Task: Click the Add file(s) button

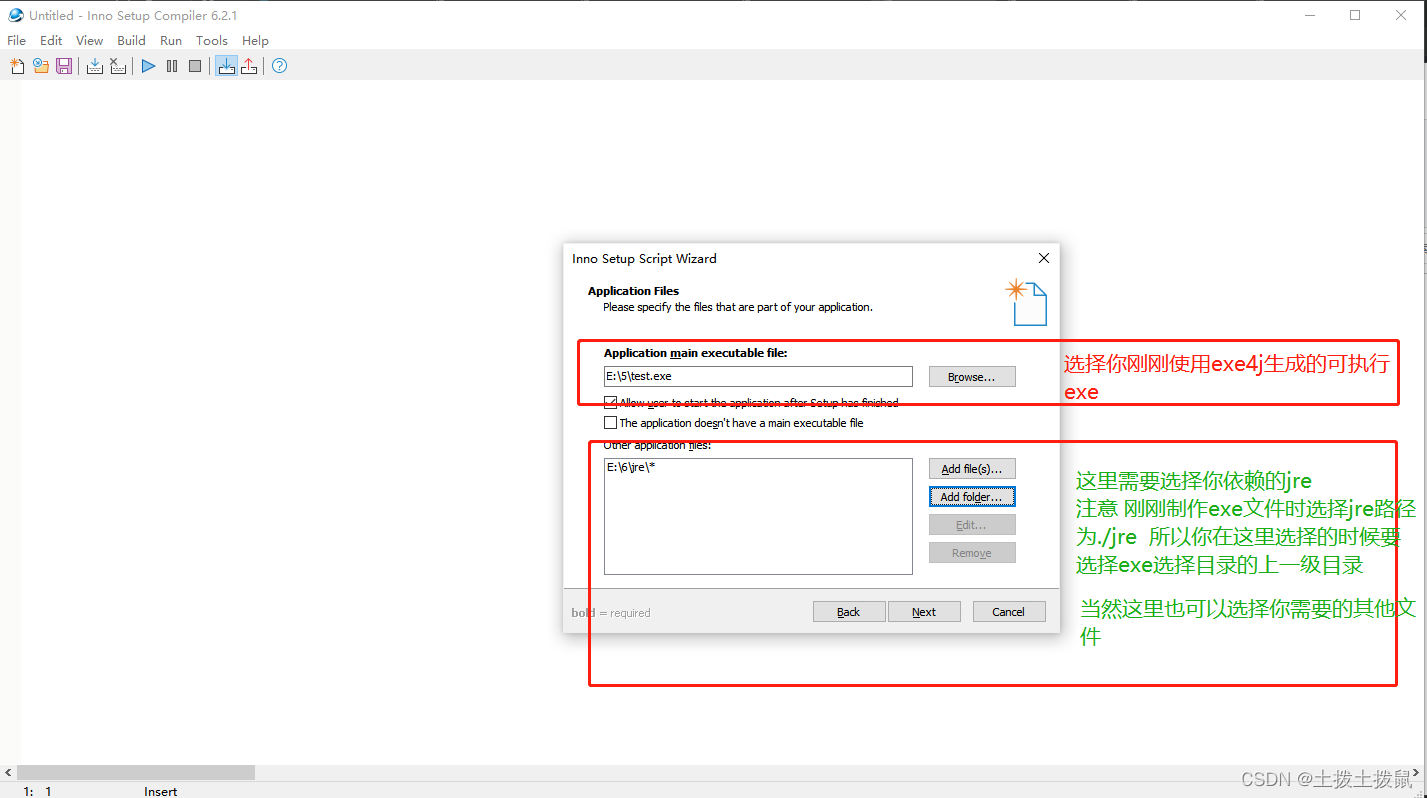Action: 972,469
